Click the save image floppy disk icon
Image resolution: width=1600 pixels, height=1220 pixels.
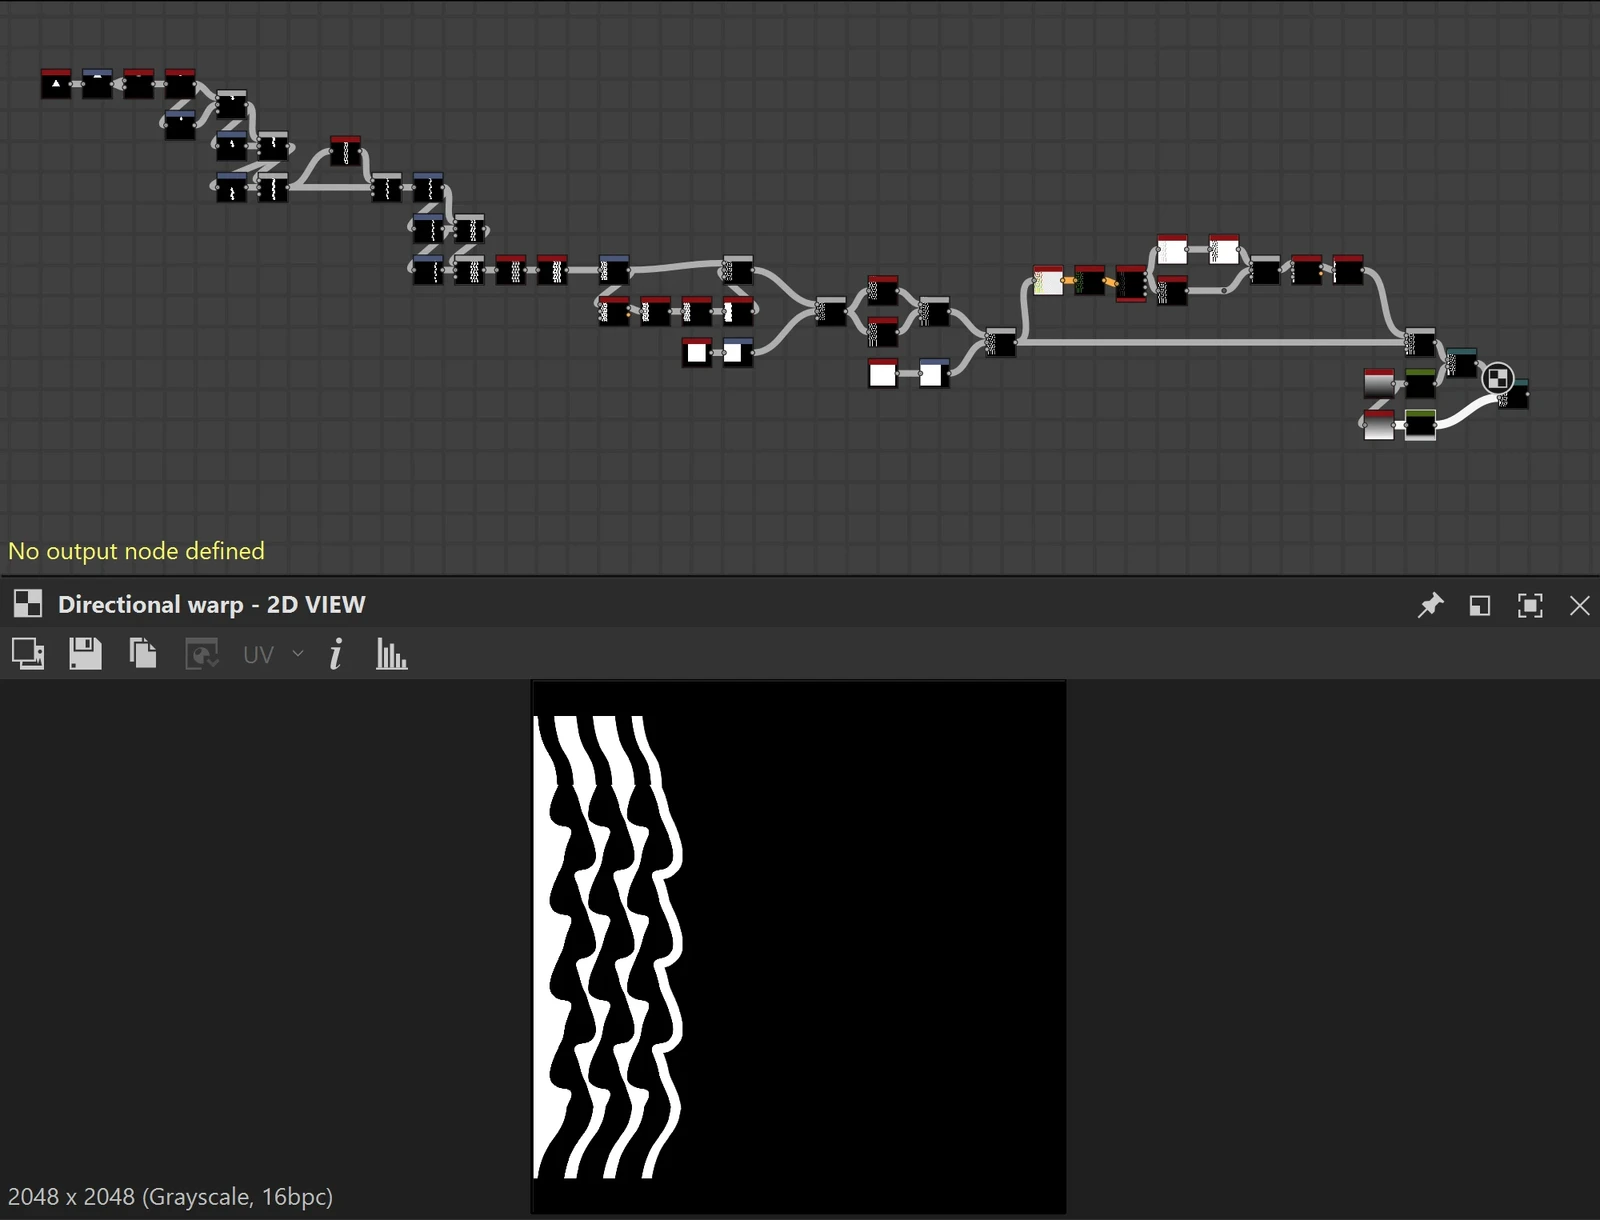(85, 654)
